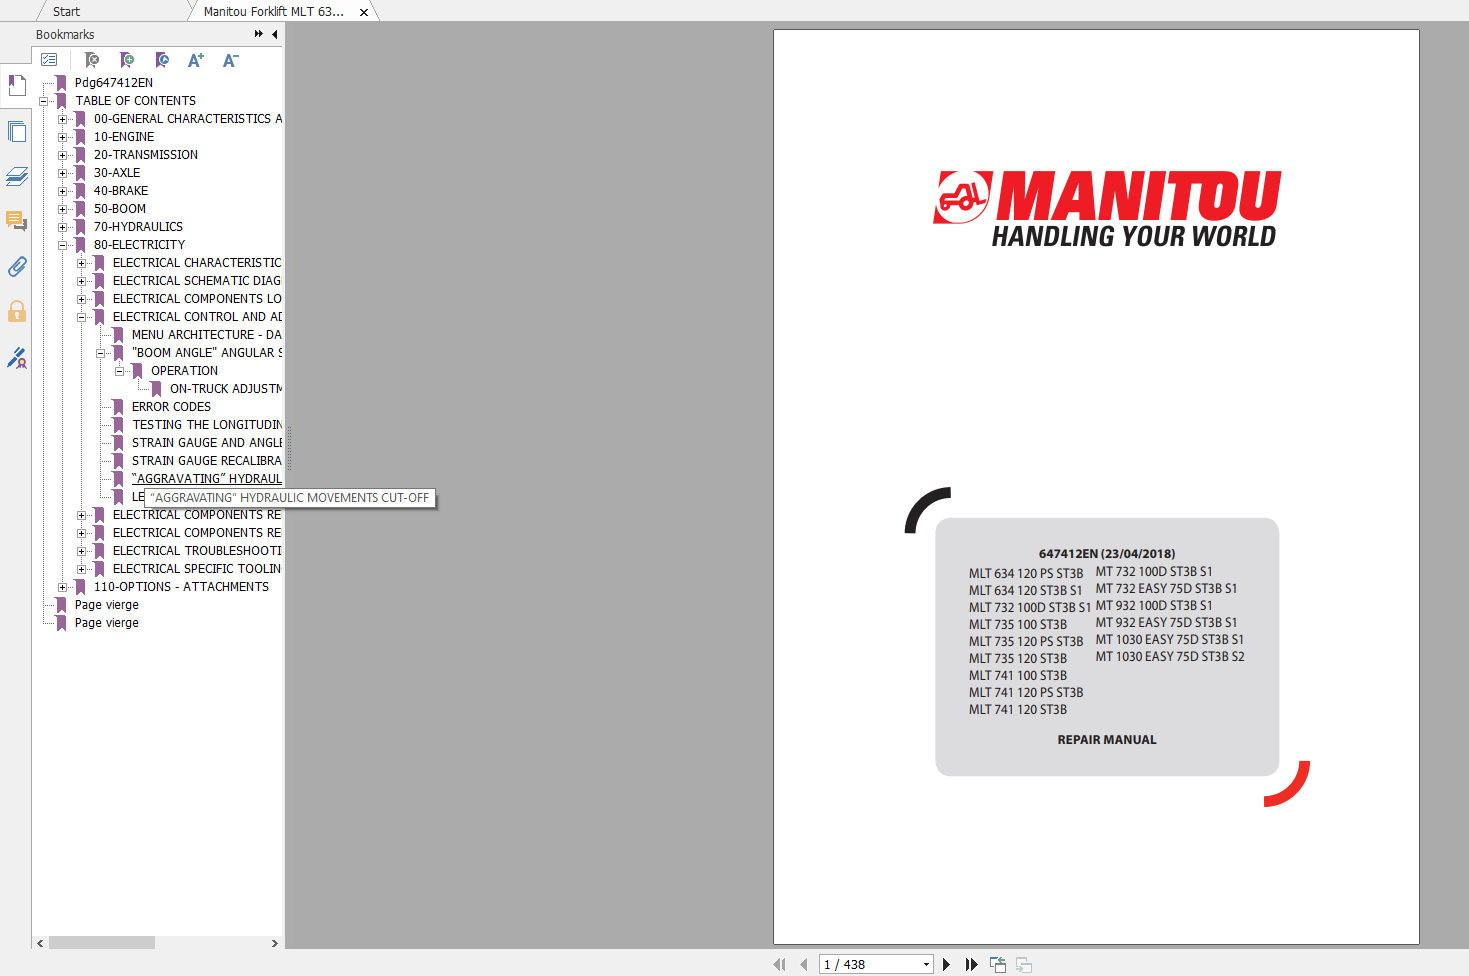The width and height of the screenshot is (1469, 976).
Task: Open the Bookmarks sidebar panel icon
Action: (x=17, y=85)
